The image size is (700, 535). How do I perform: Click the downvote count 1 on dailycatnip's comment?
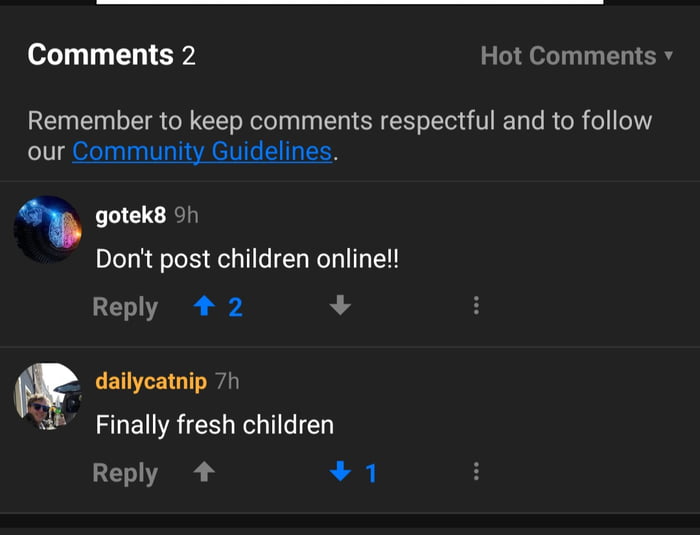[371, 473]
